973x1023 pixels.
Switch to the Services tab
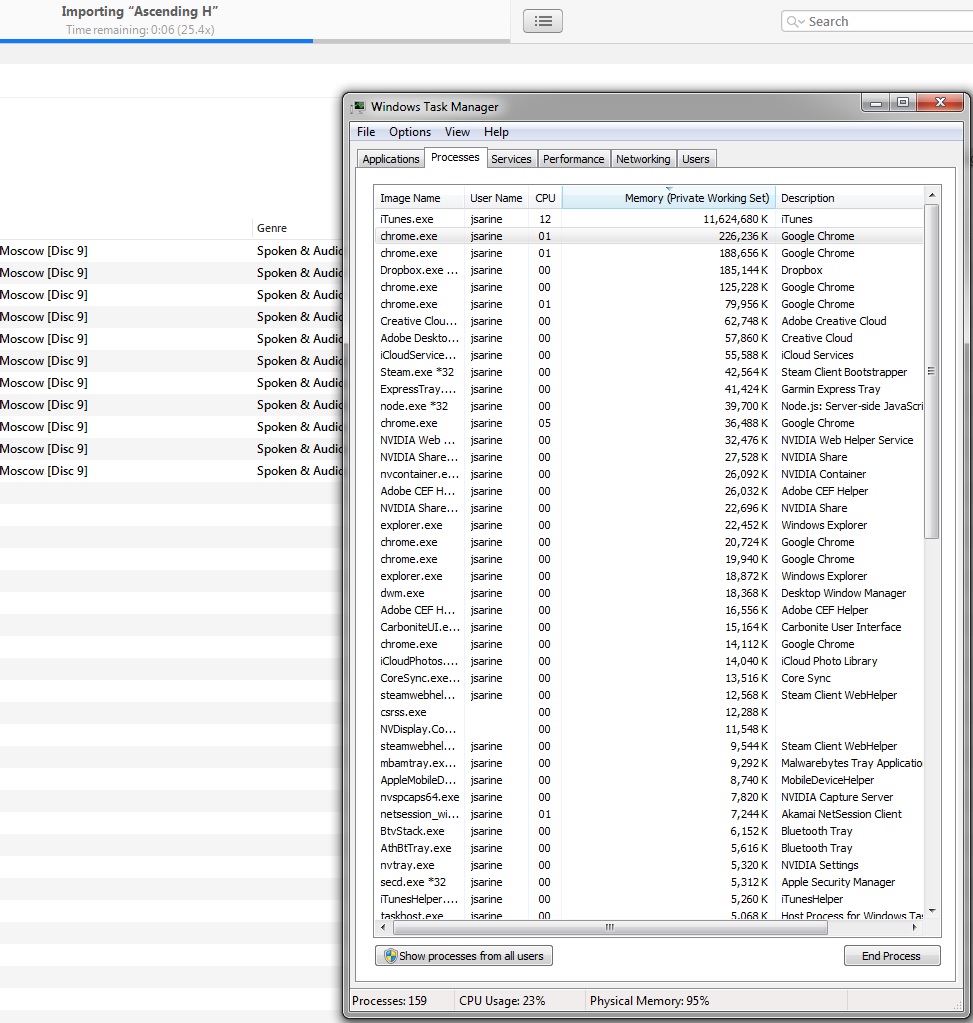(x=511, y=159)
